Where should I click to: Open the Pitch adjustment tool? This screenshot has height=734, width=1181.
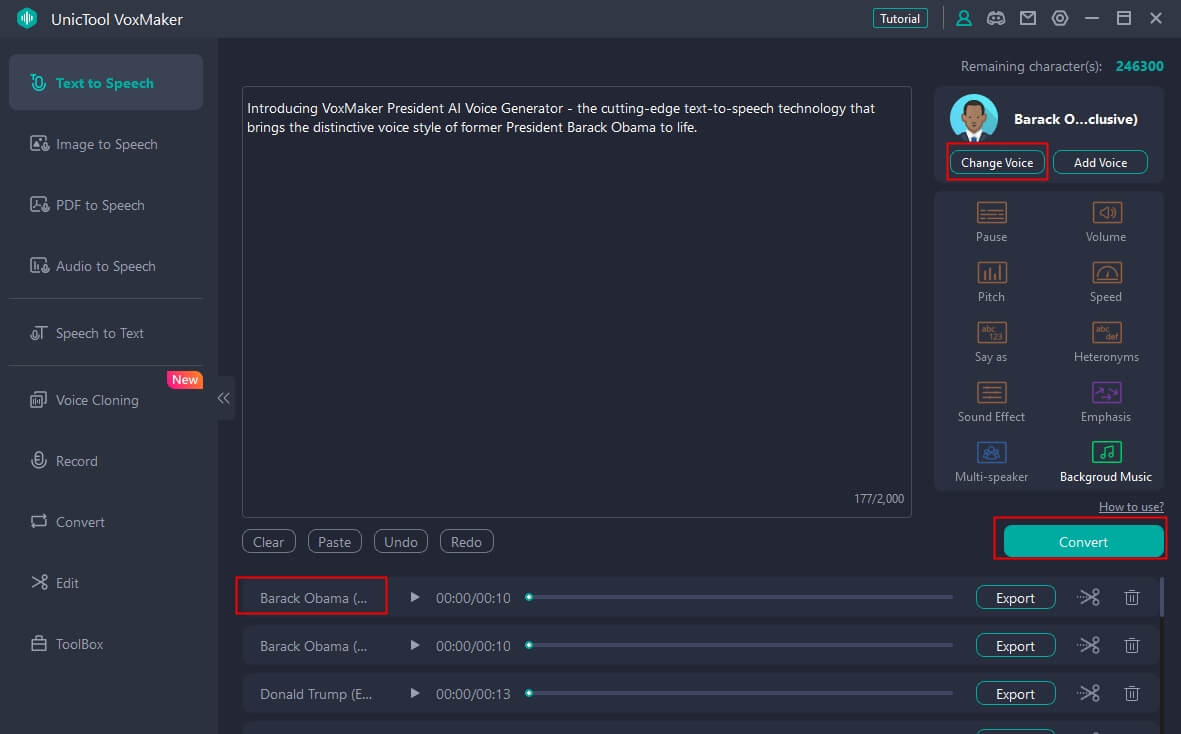[991, 273]
